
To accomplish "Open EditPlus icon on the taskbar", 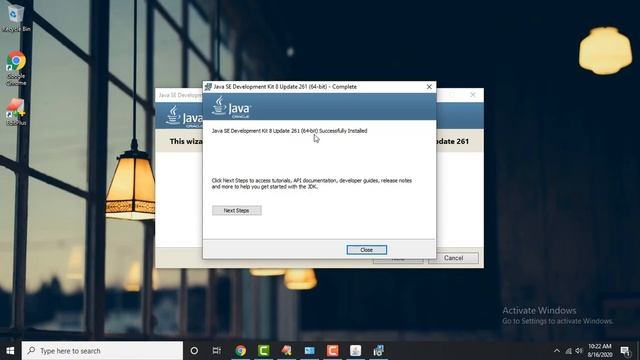I will (287, 351).
